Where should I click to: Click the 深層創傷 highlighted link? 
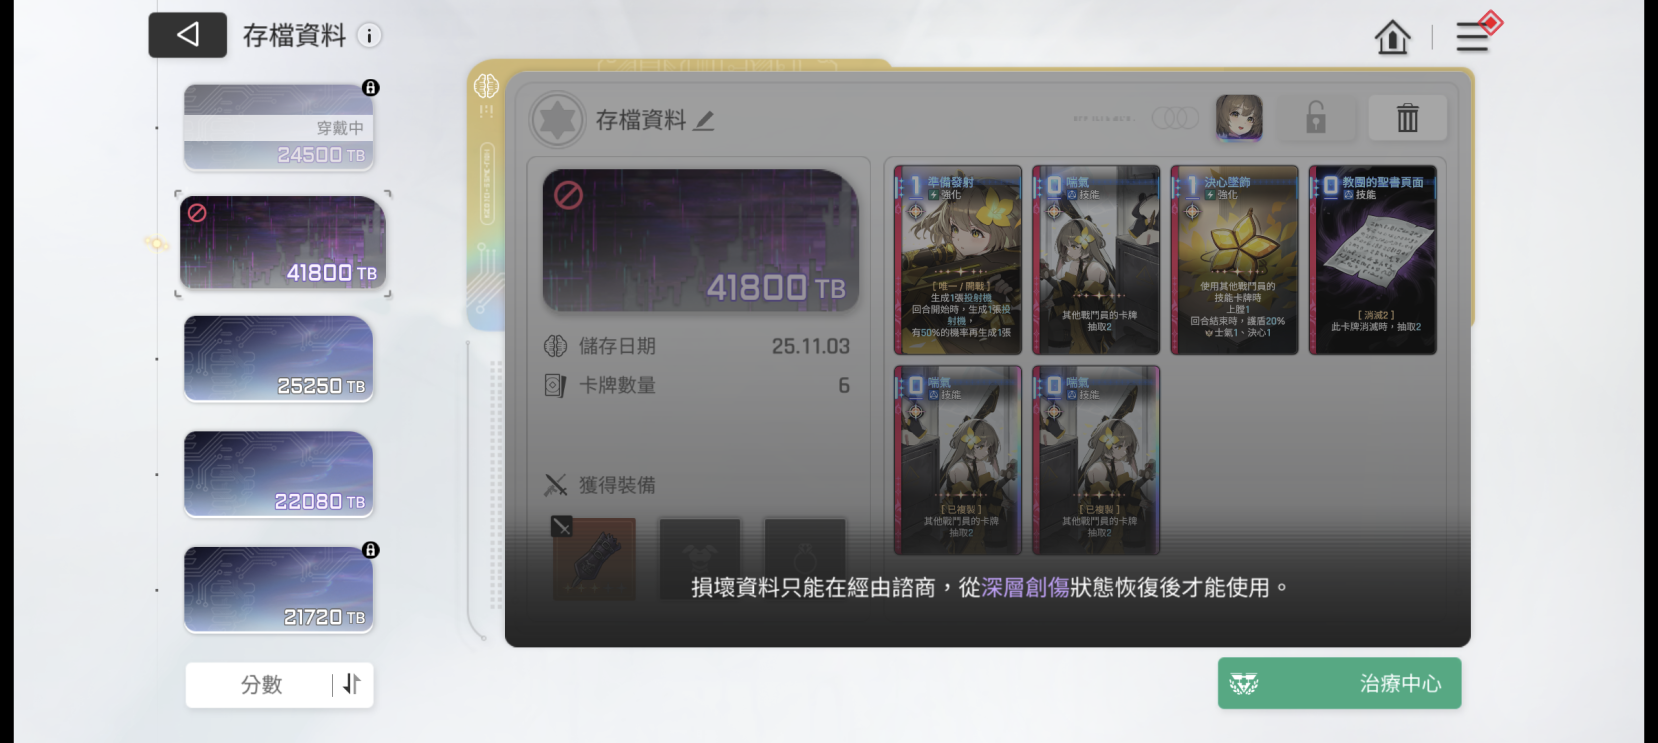pyautogui.click(x=1025, y=588)
